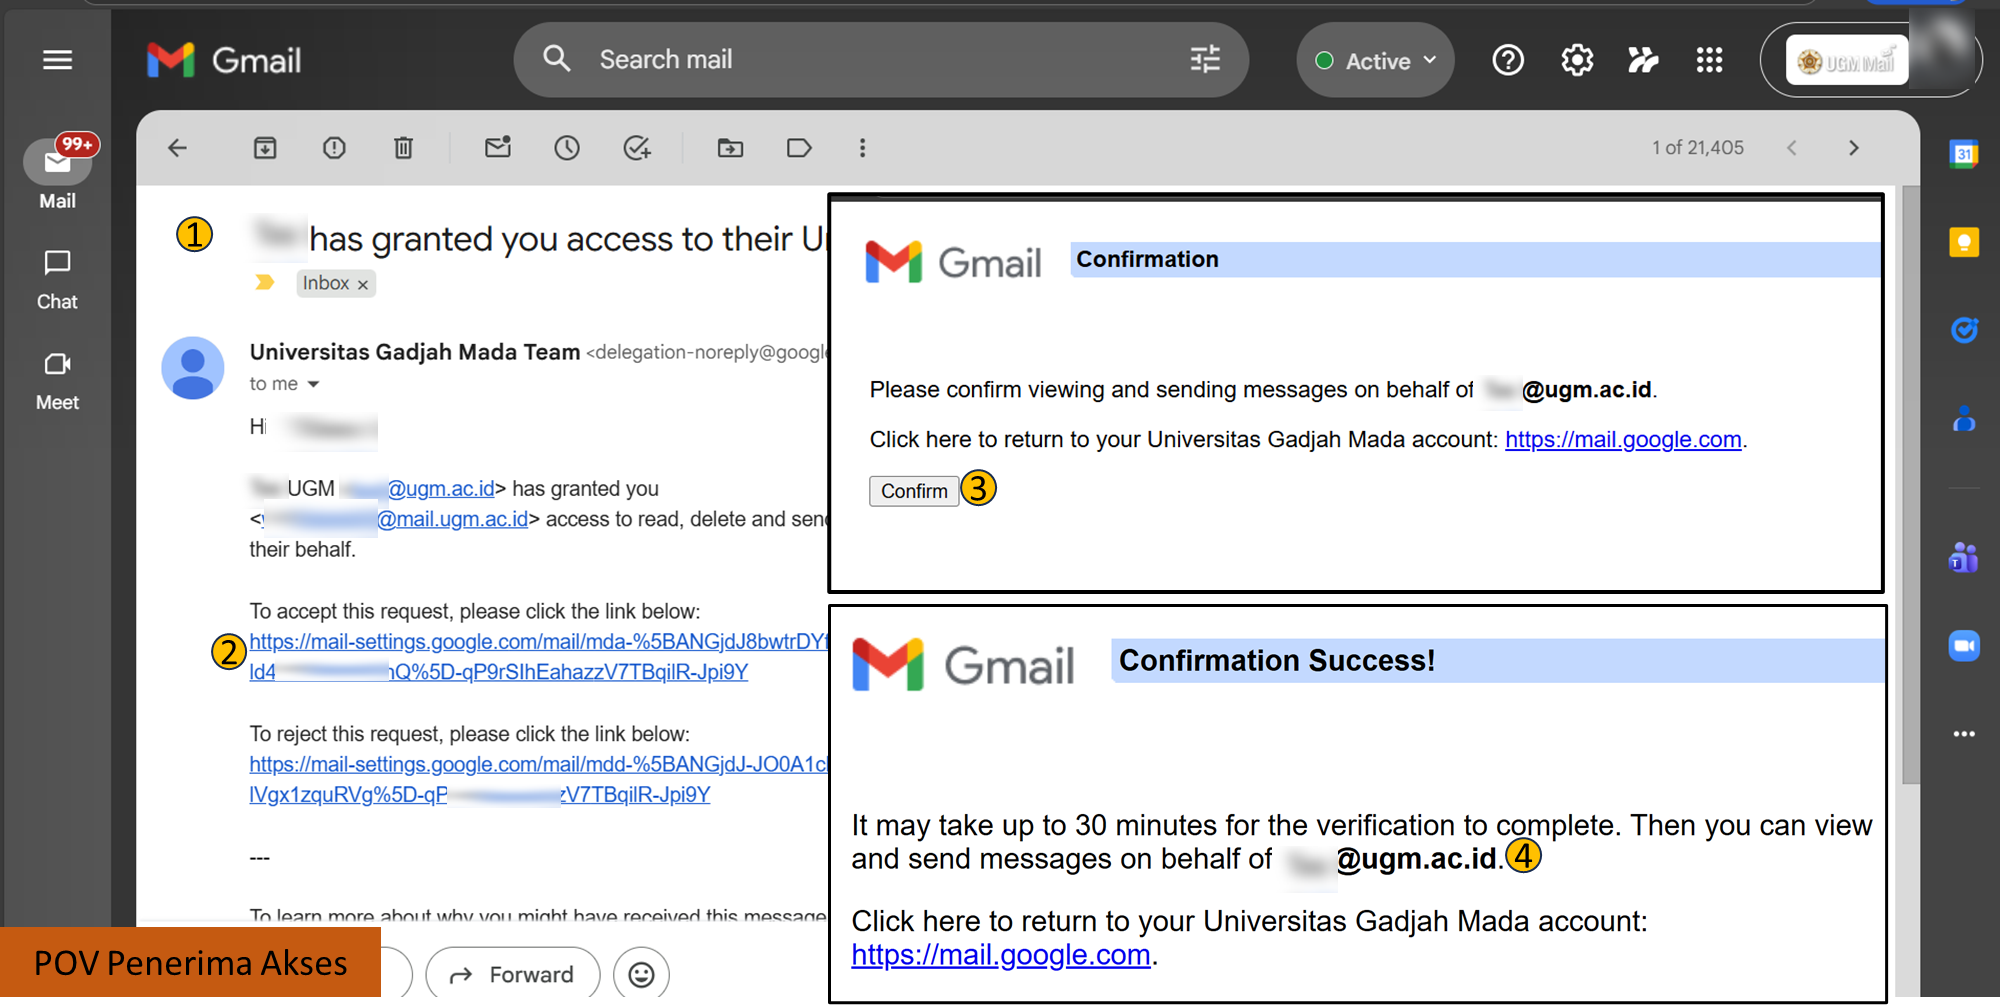Click the Forward button

tap(512, 974)
